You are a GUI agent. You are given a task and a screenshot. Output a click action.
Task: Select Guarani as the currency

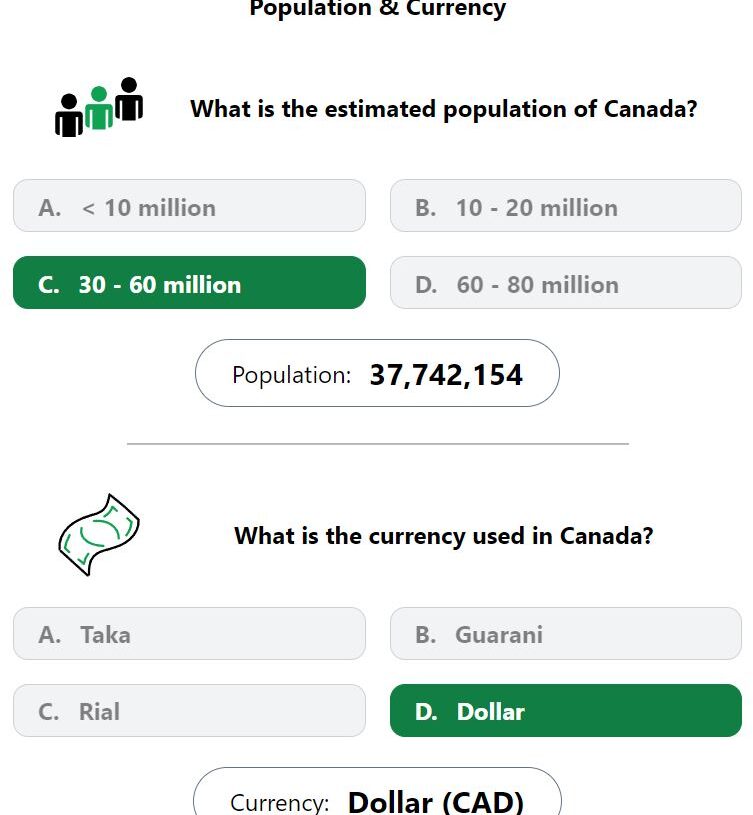pos(566,634)
